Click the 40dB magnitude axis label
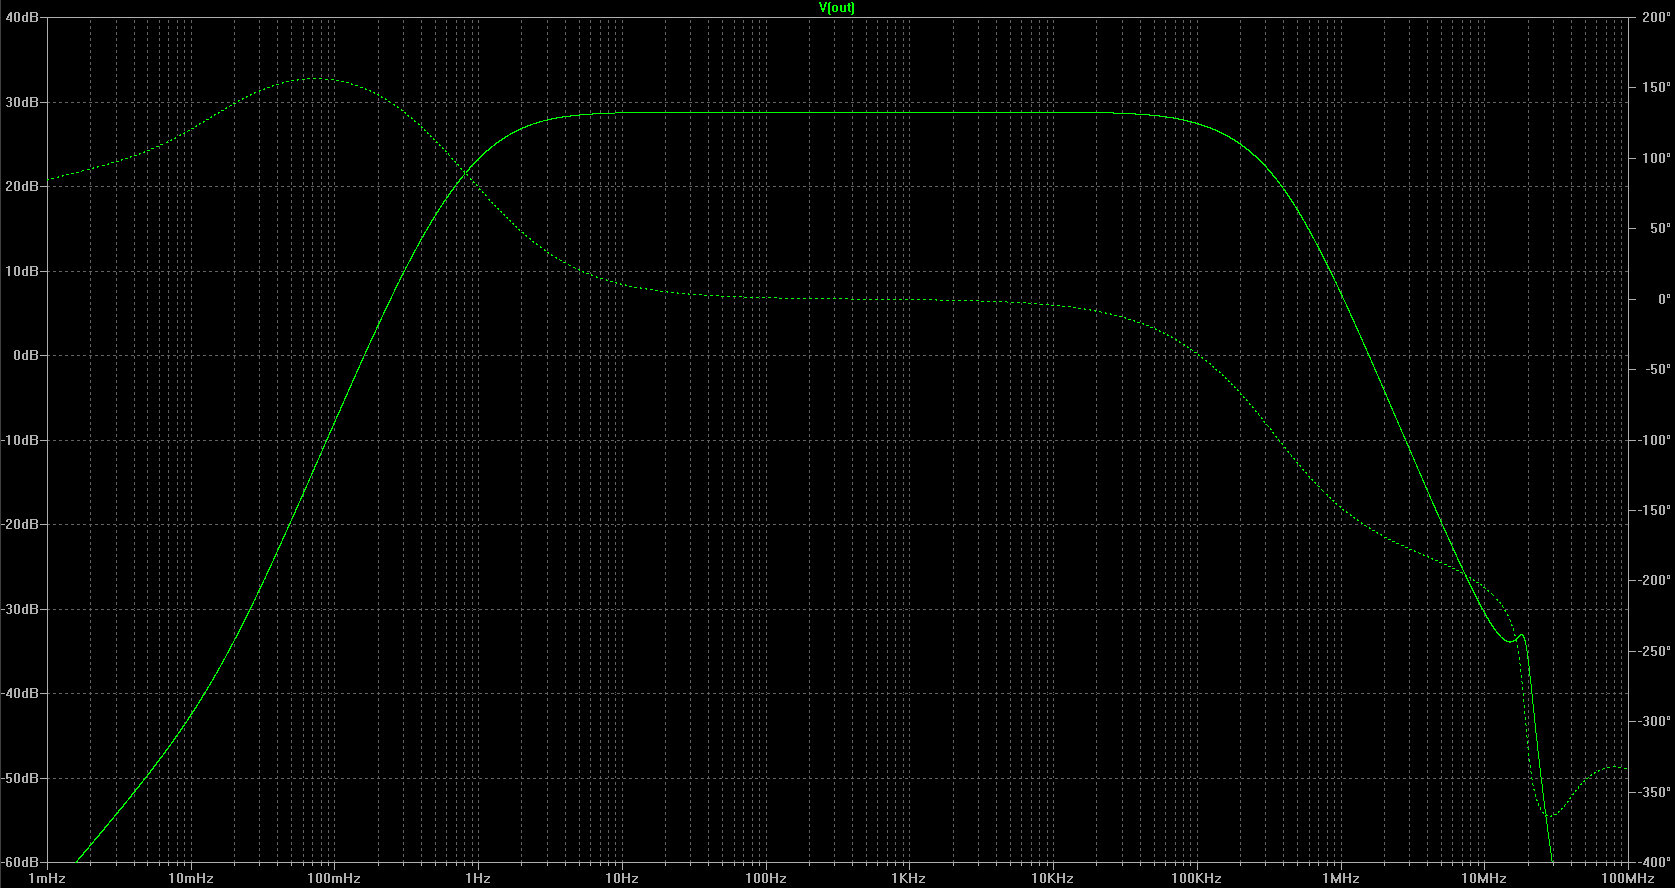Image resolution: width=1675 pixels, height=888 pixels. click(x=21, y=18)
